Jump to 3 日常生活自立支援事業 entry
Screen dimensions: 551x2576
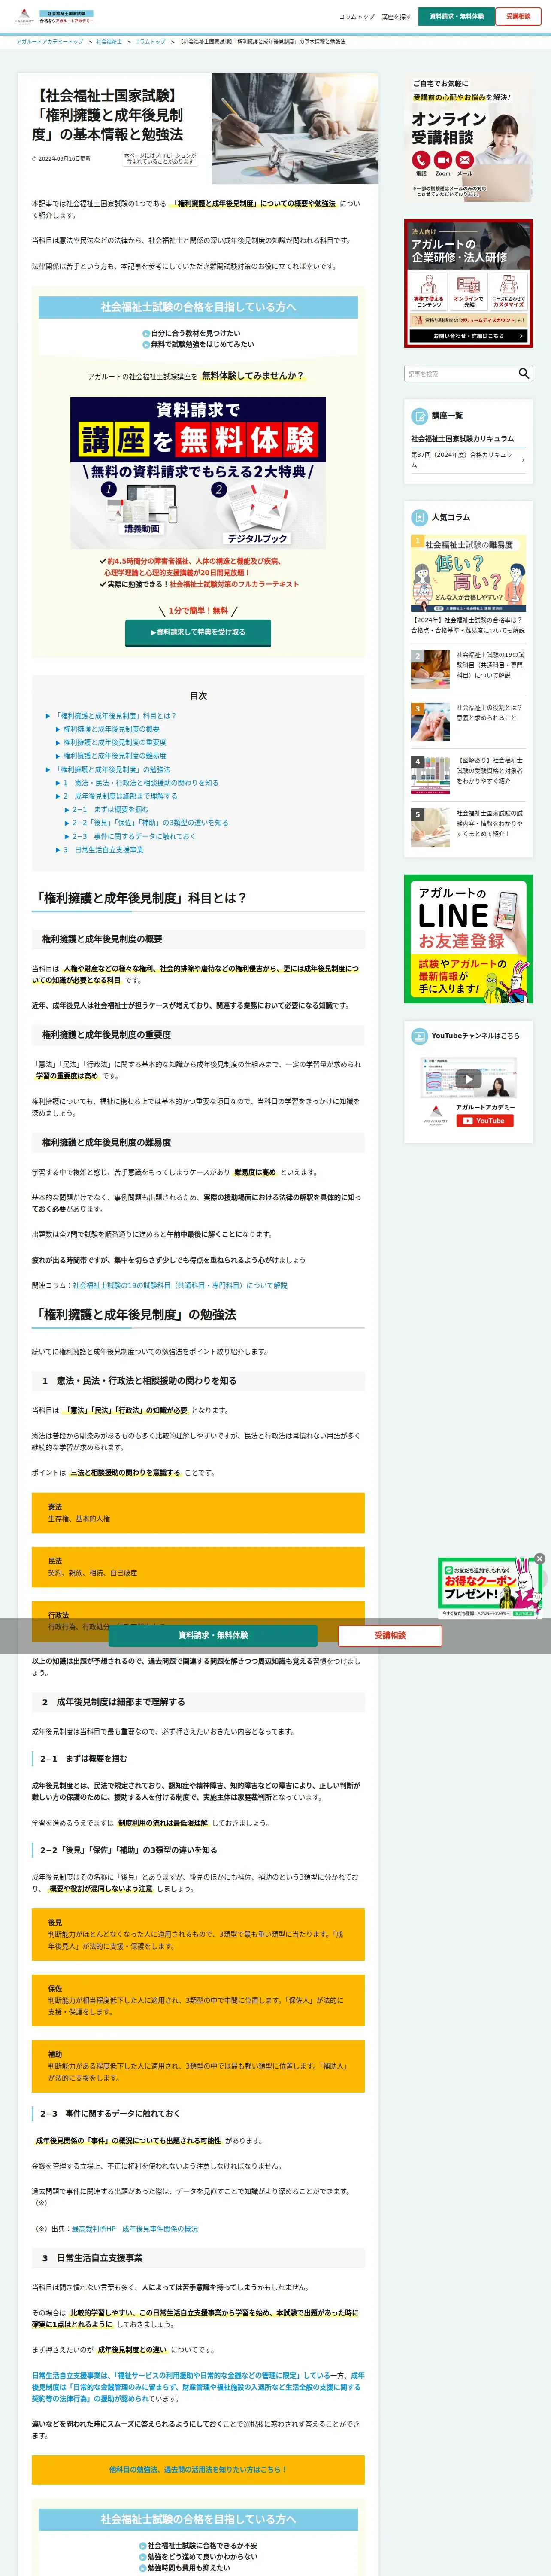click(103, 850)
